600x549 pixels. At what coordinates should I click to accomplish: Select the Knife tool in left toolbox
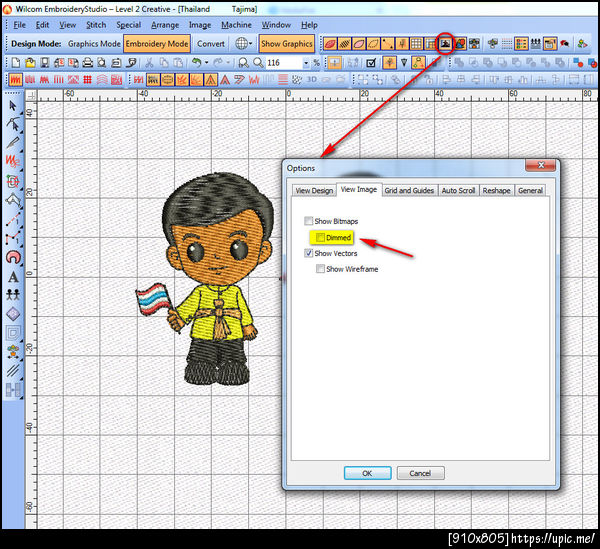[13, 142]
